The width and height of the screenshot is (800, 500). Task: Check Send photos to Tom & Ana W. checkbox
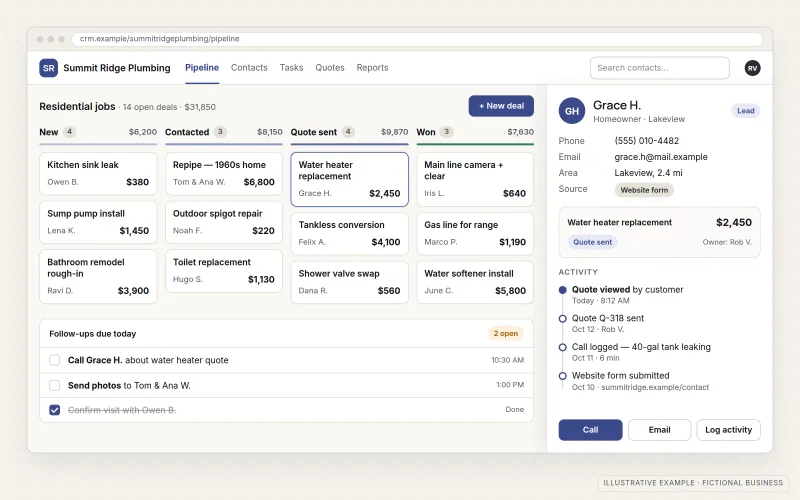tap(55, 385)
